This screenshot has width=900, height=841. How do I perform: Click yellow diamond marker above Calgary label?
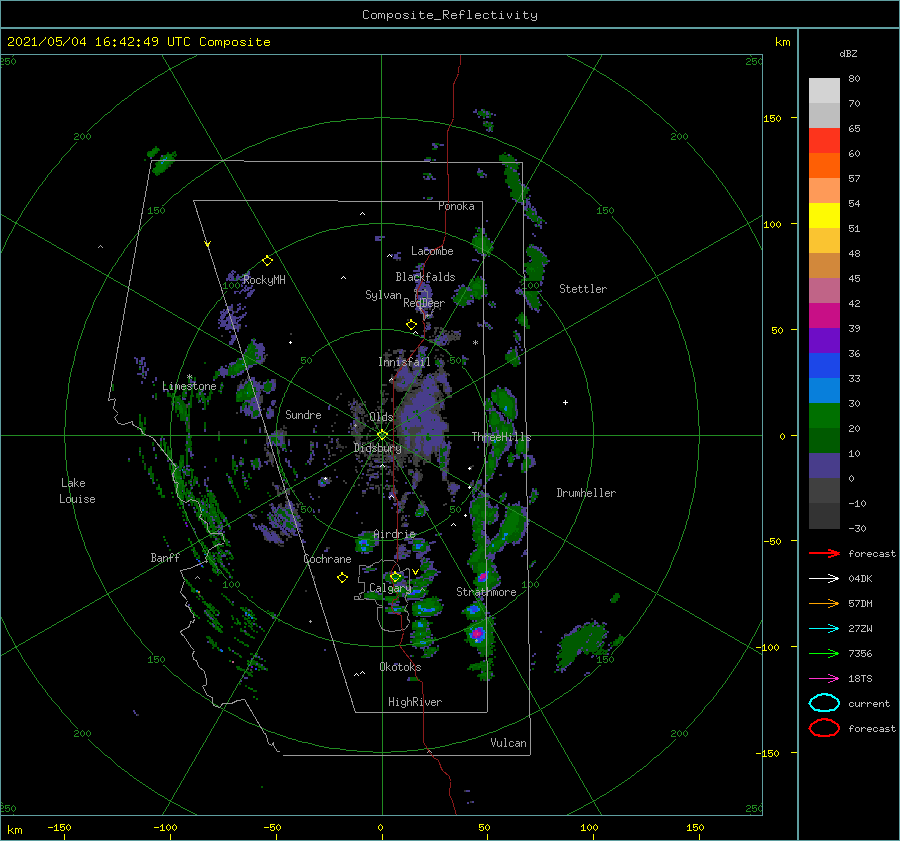395,576
